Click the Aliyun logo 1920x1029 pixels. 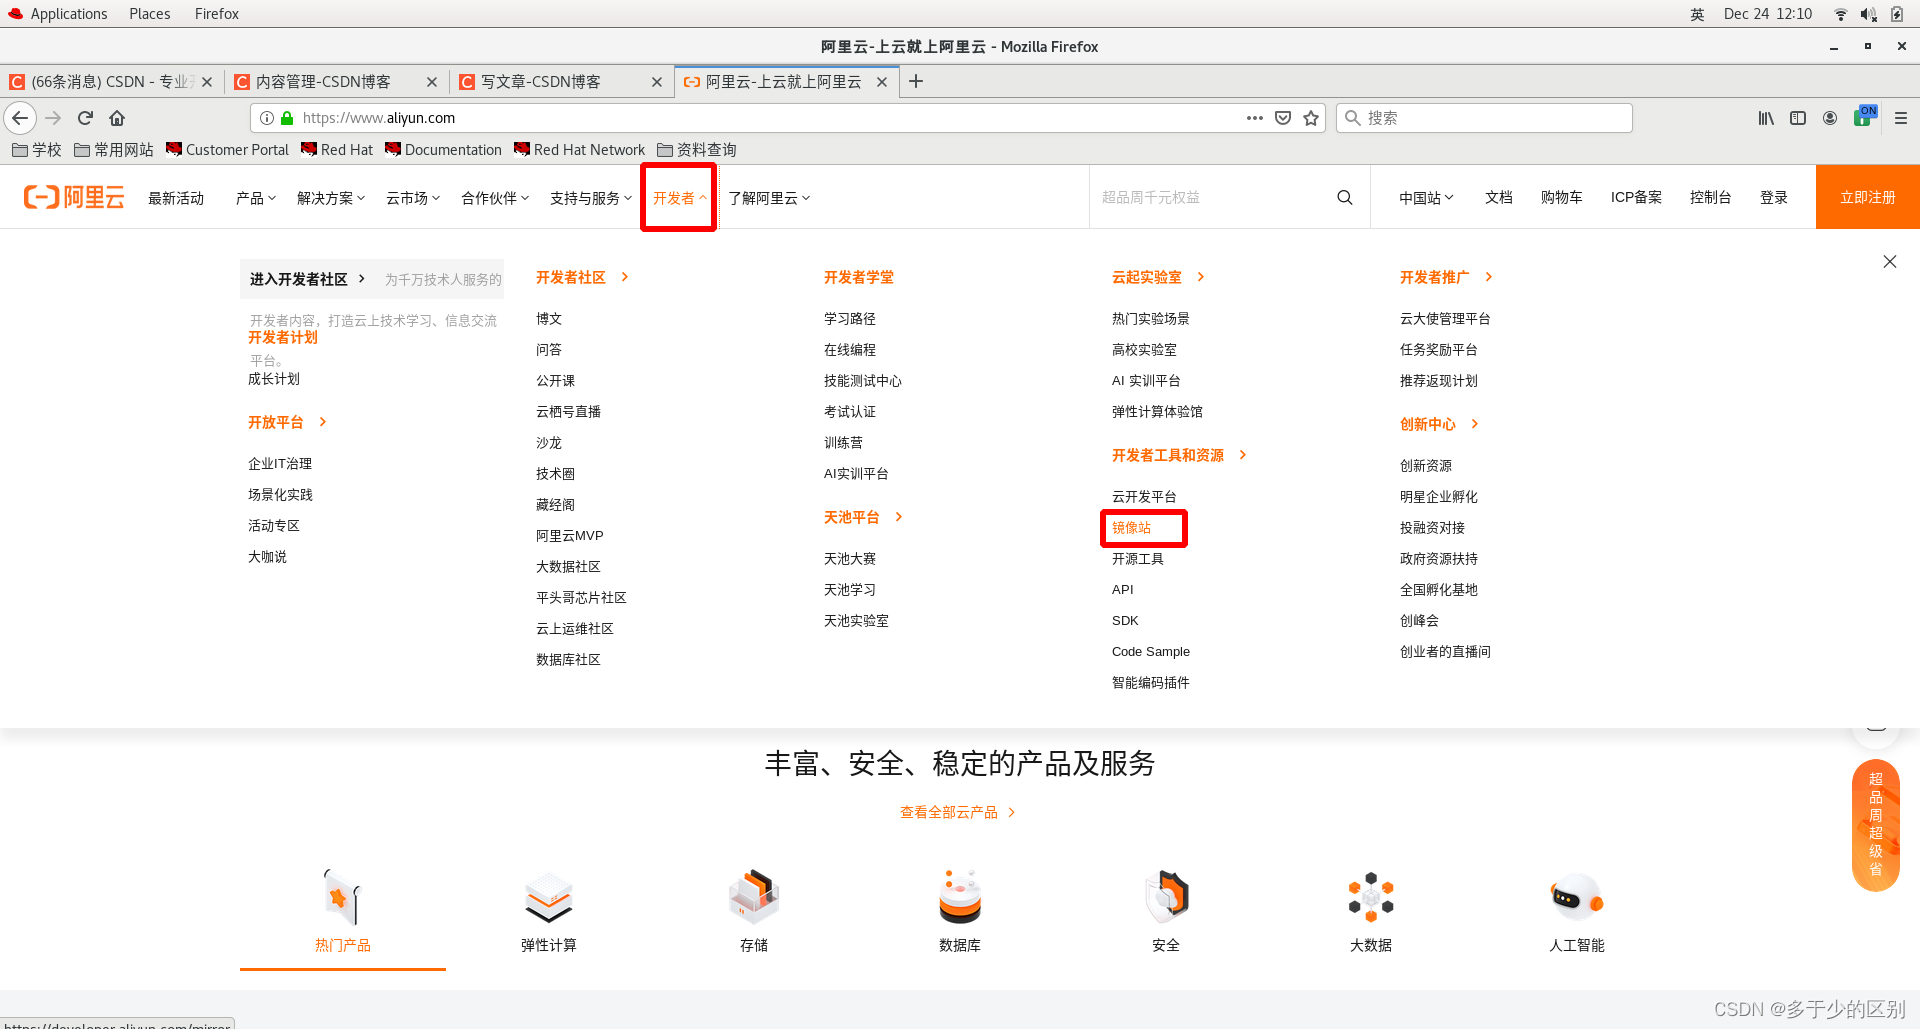[x=73, y=197]
